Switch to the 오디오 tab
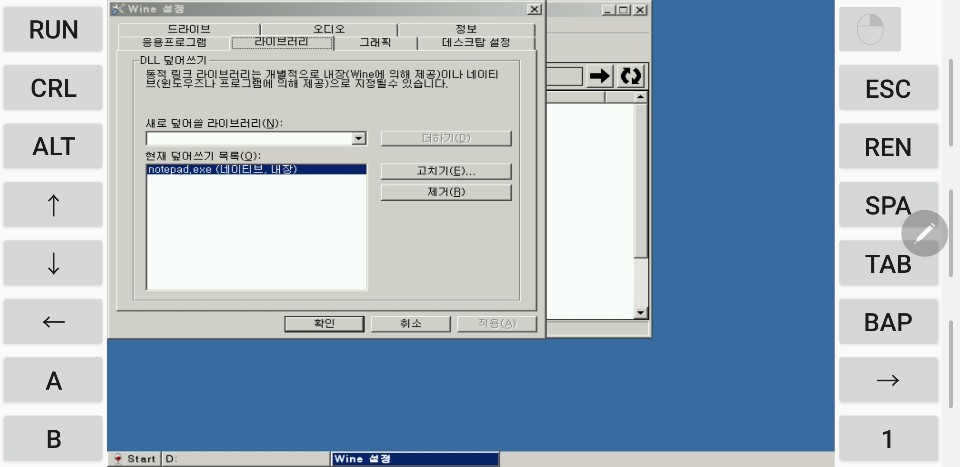Screen dimensions: 960x467 tap(329, 29)
